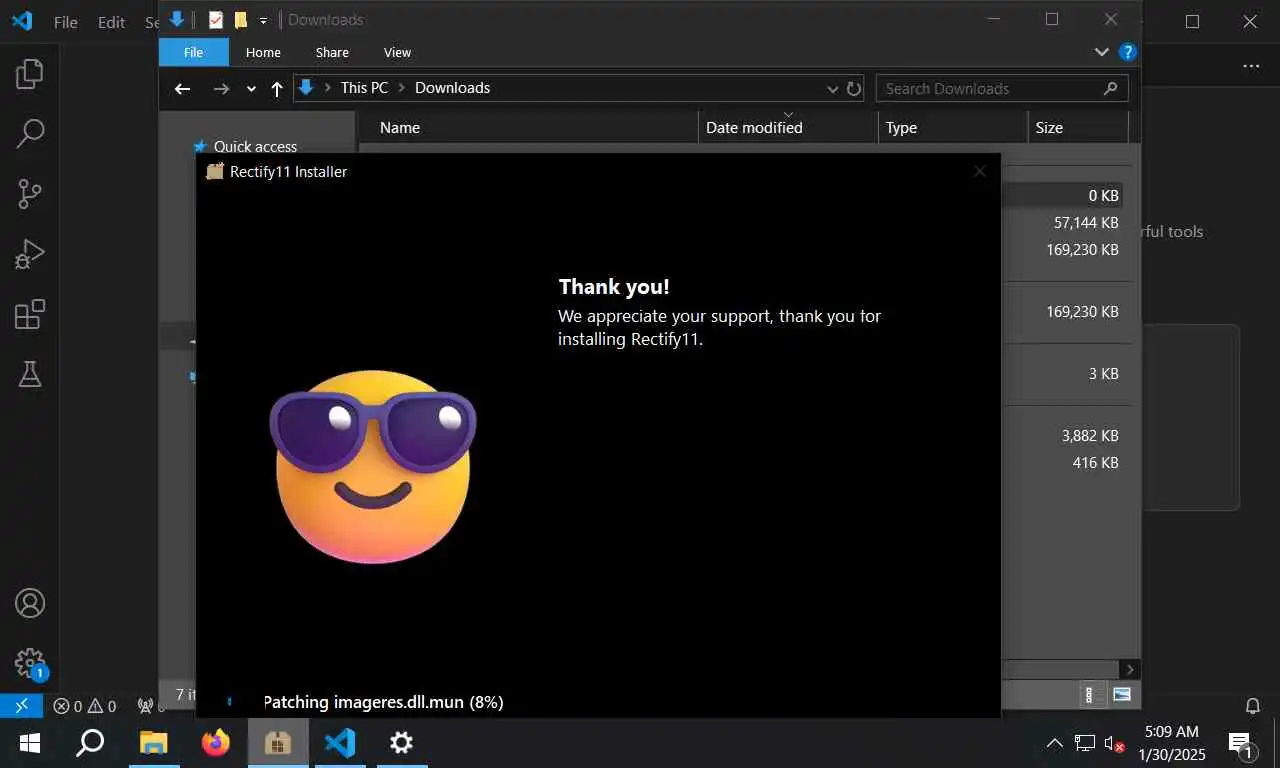
Task: Open Windows taskbar search
Action: tap(90, 743)
